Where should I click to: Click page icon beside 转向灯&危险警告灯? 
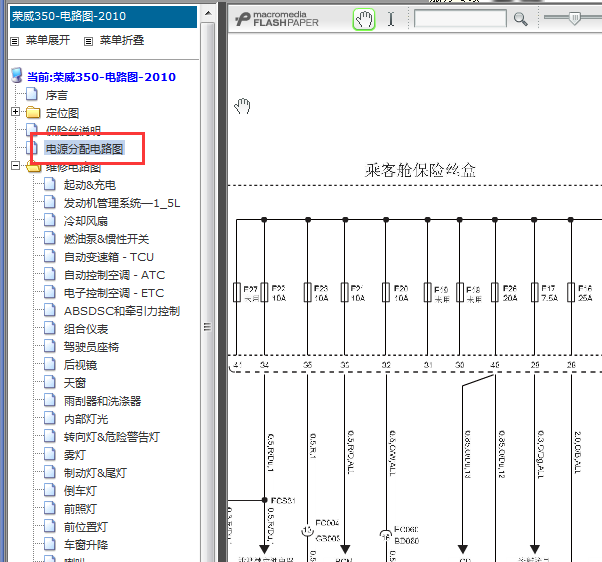[x=50, y=437]
